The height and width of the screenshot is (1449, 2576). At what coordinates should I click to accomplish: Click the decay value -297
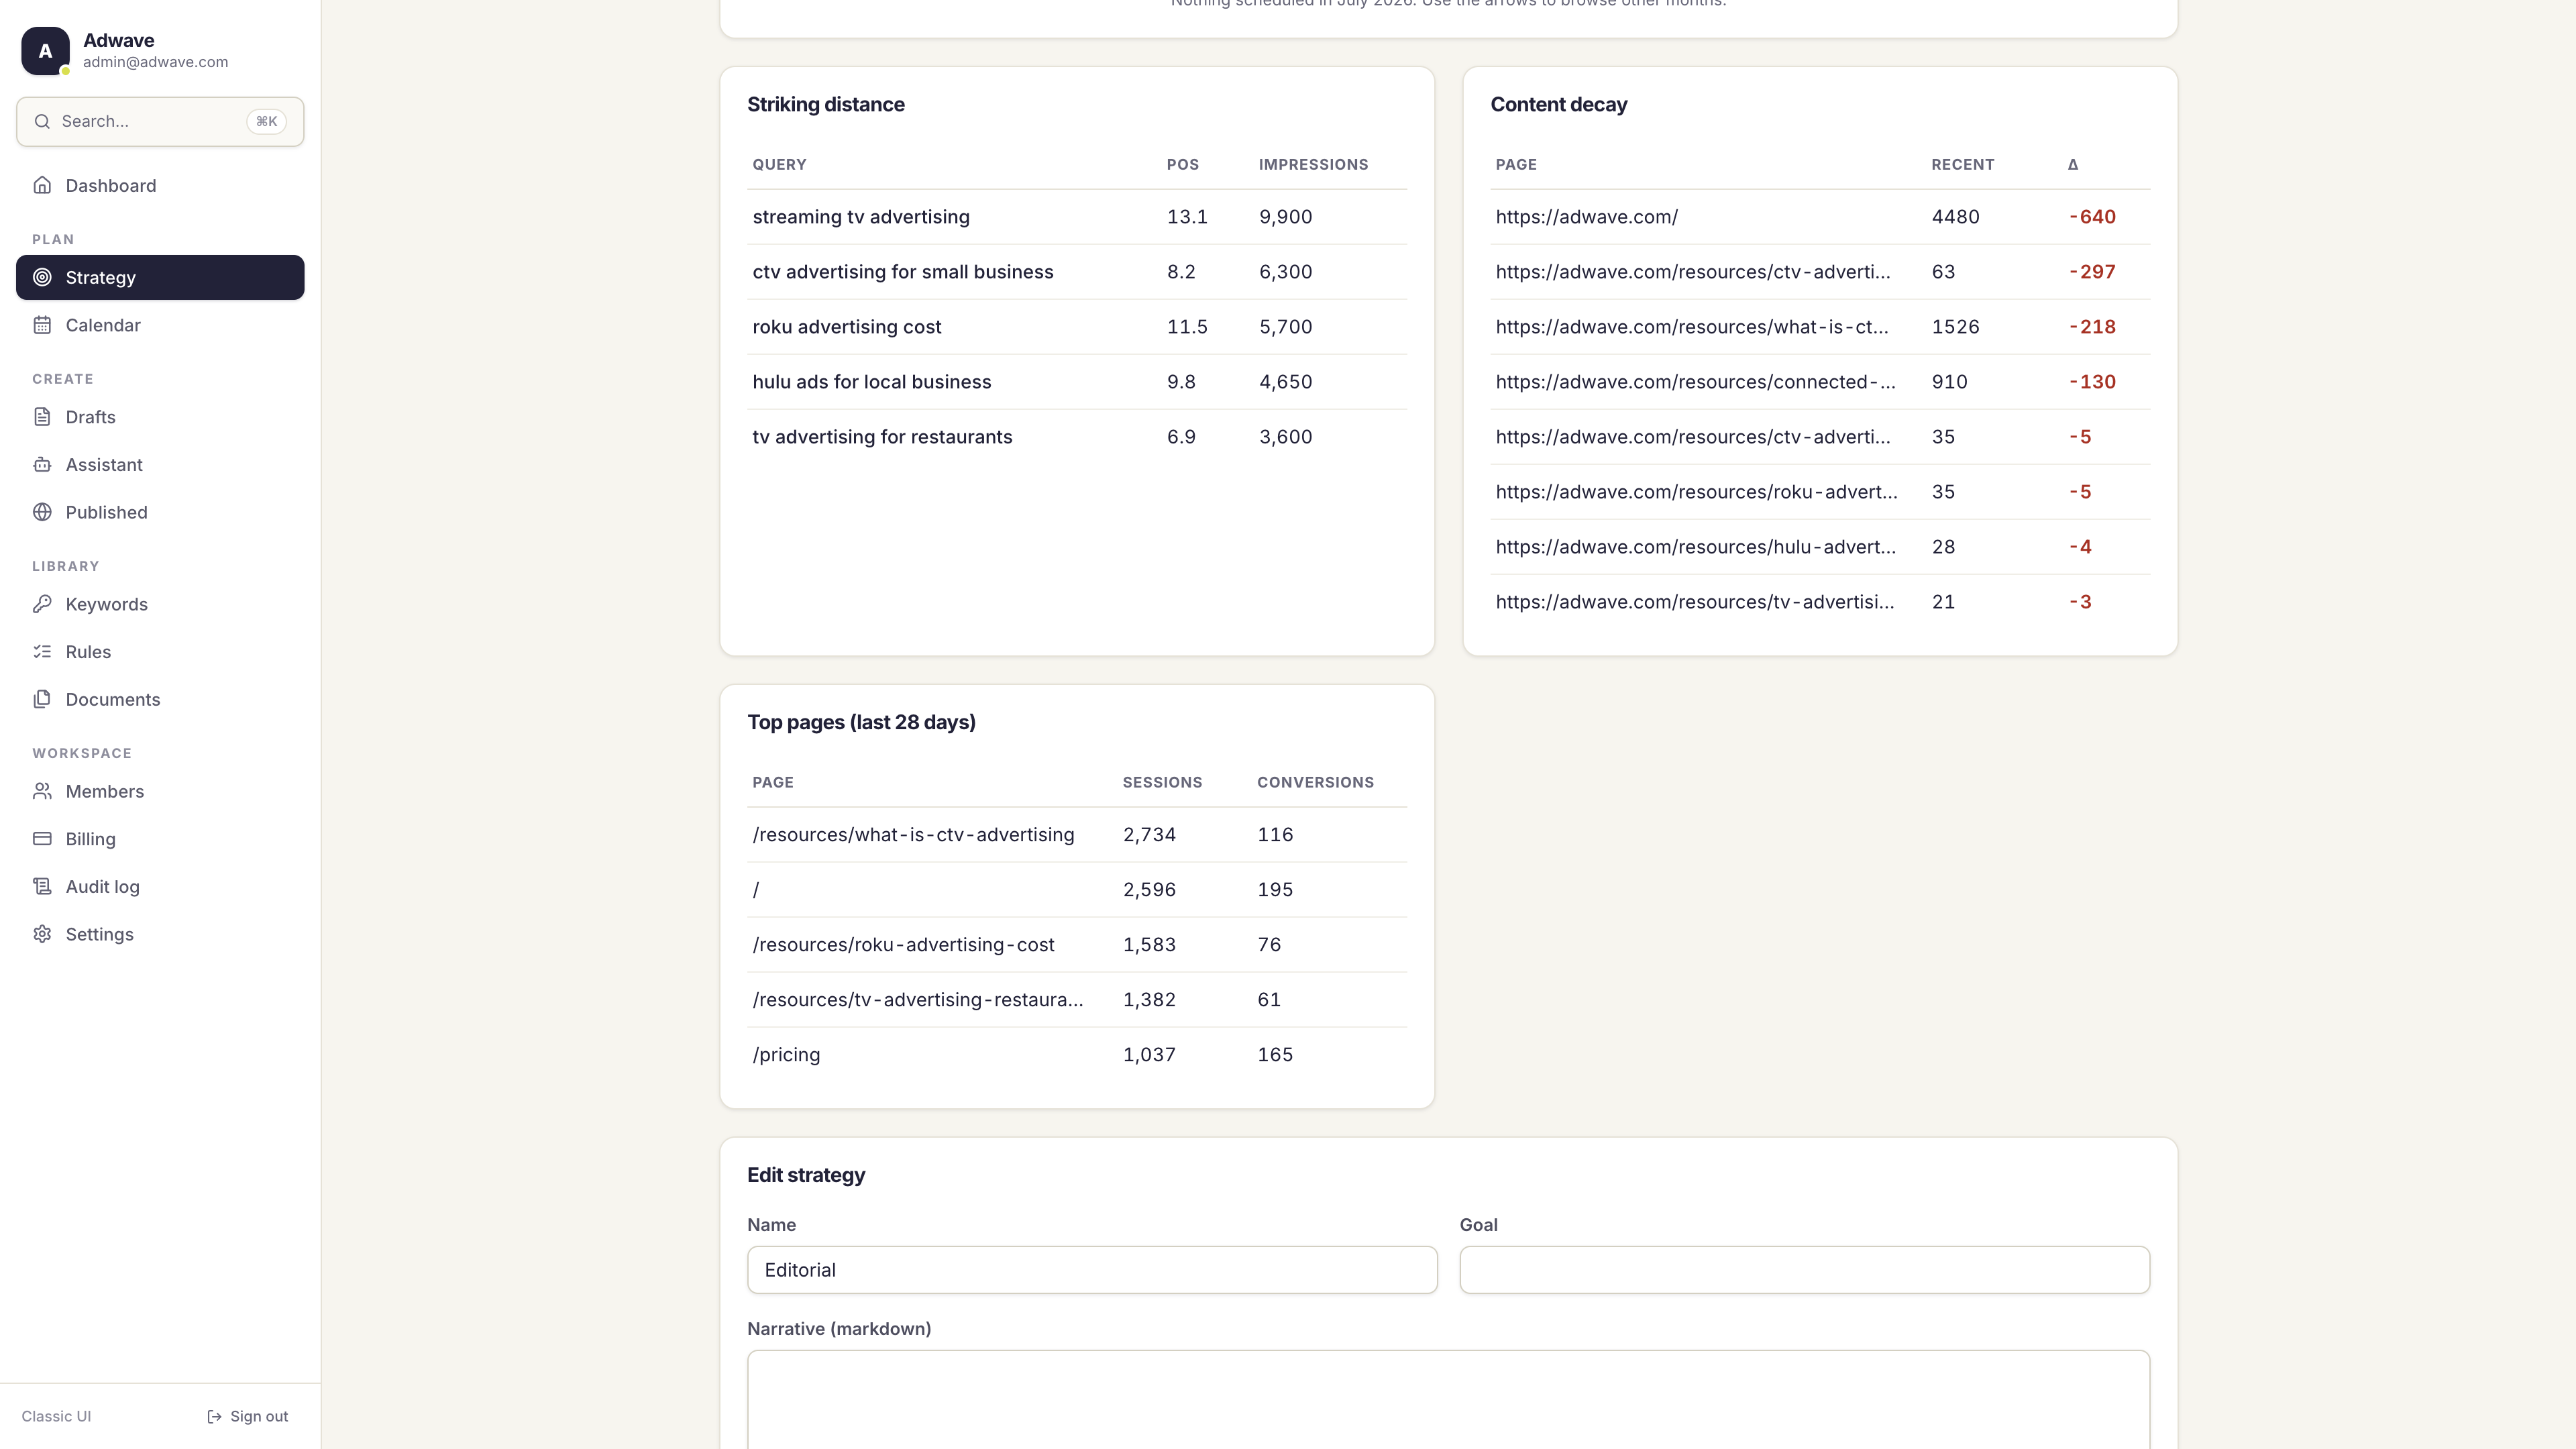coord(2092,272)
